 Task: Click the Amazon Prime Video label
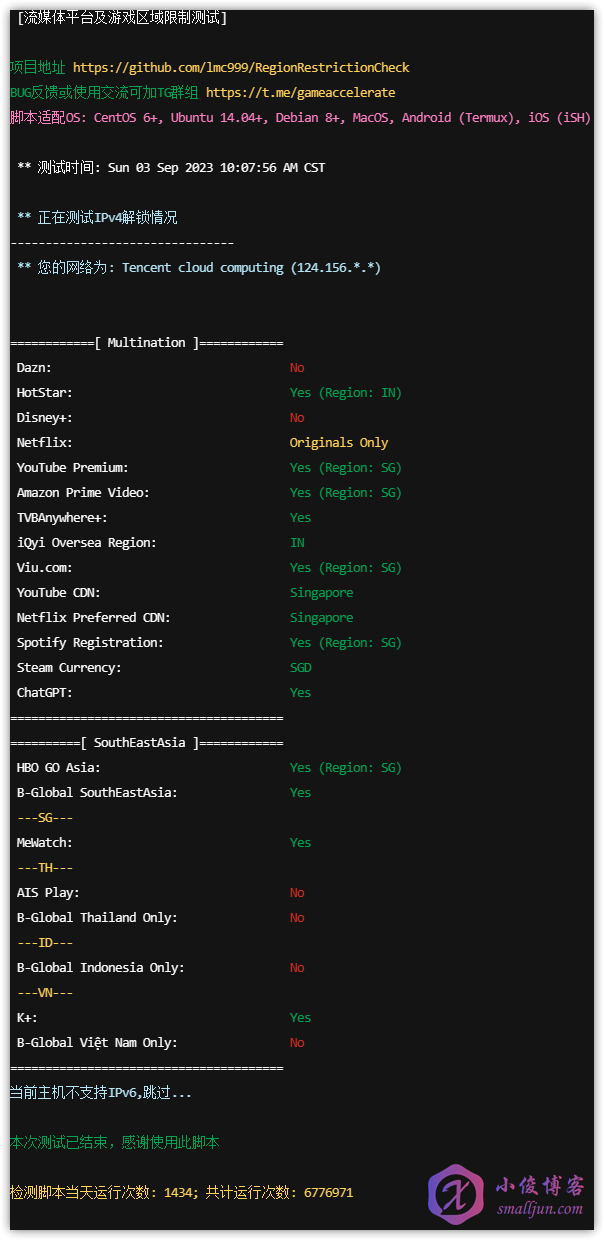tap(83, 493)
